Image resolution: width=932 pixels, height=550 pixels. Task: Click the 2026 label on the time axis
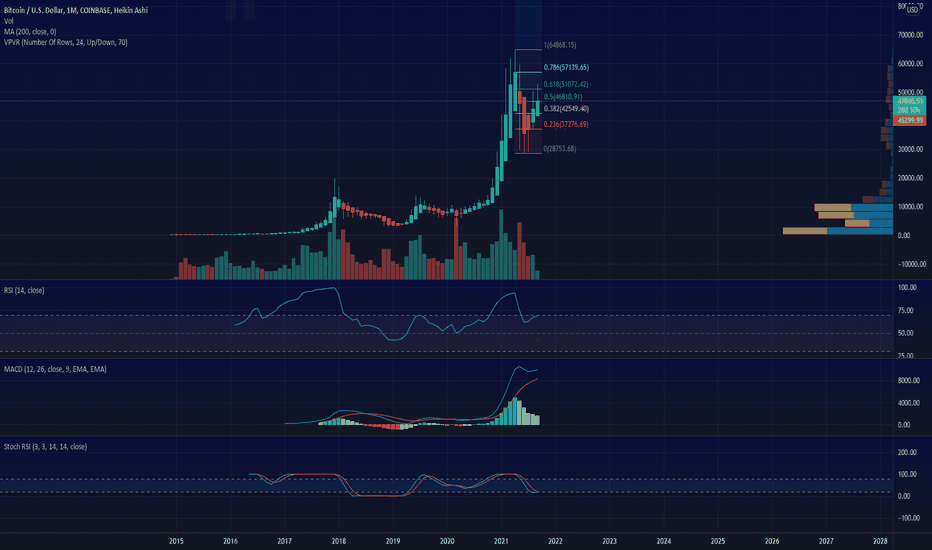coord(772,541)
